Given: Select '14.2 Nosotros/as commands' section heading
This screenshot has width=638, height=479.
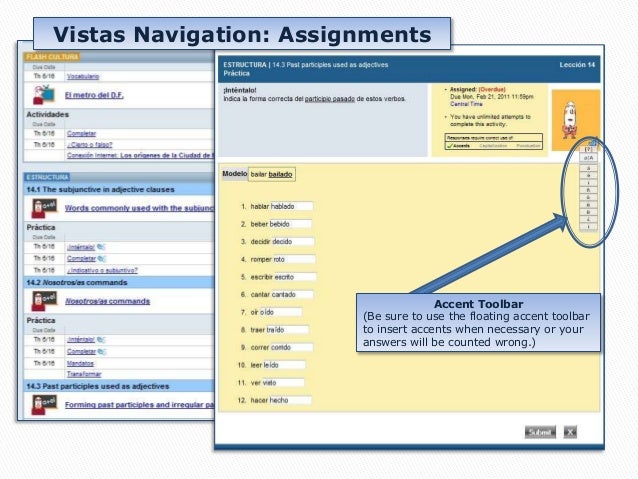Looking at the screenshot, I should click(x=77, y=282).
